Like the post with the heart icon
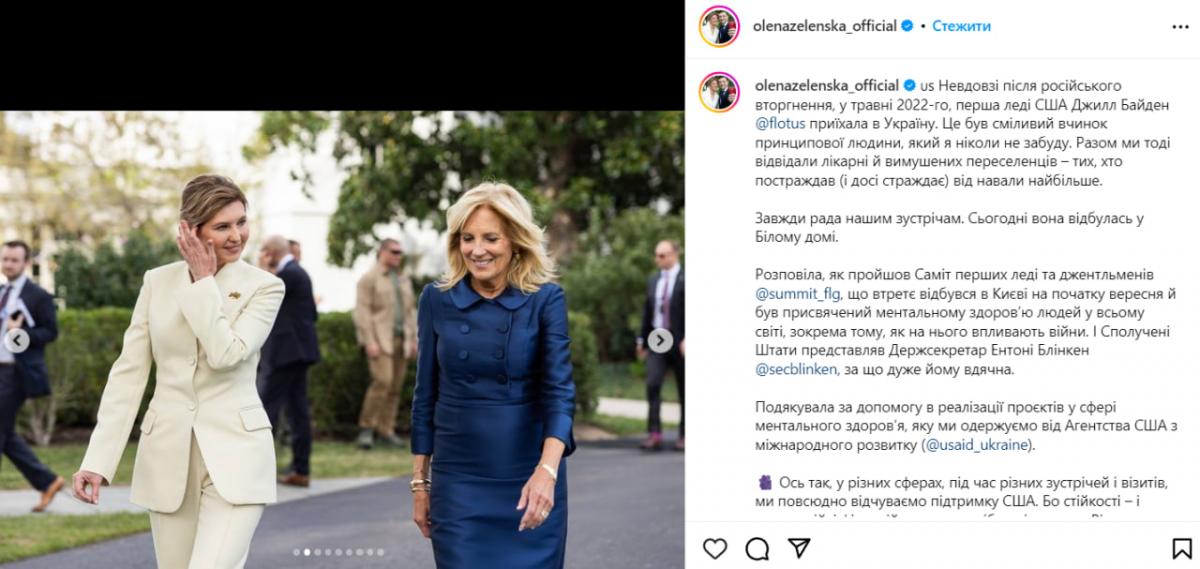1200x569 pixels. (x=715, y=547)
